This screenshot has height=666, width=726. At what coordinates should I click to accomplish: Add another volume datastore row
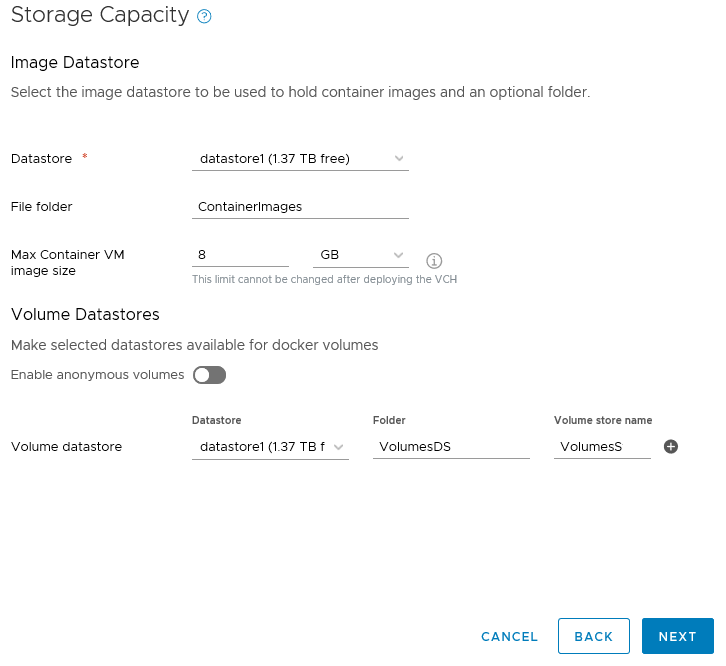coord(671,446)
